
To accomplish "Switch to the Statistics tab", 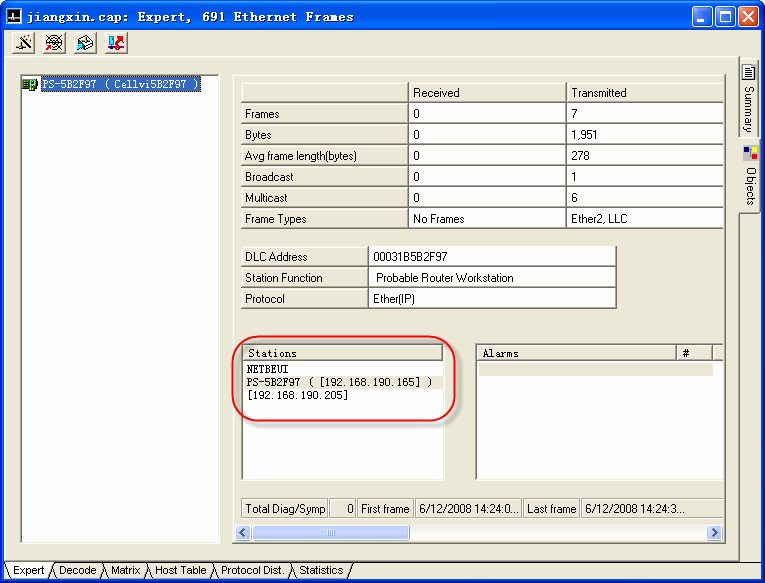I will click(320, 570).
